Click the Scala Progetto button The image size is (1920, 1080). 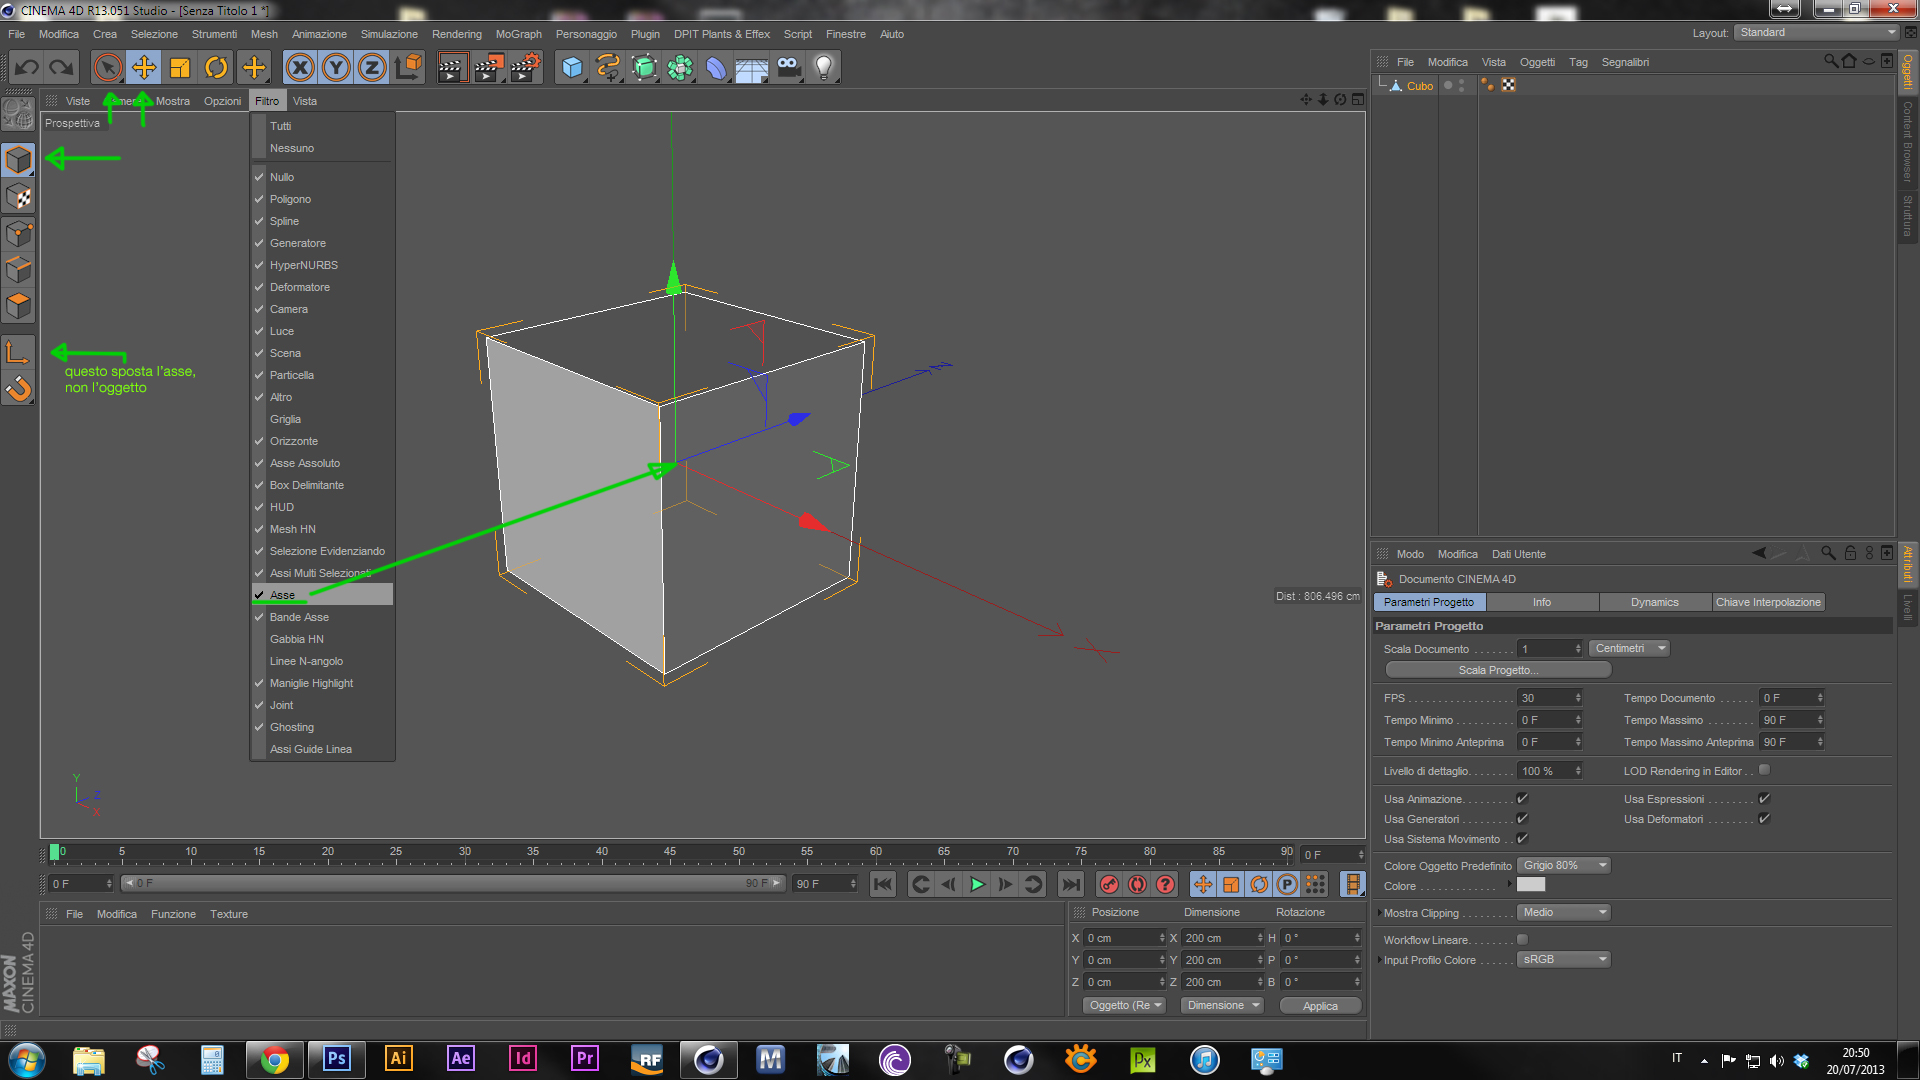click(x=1497, y=670)
